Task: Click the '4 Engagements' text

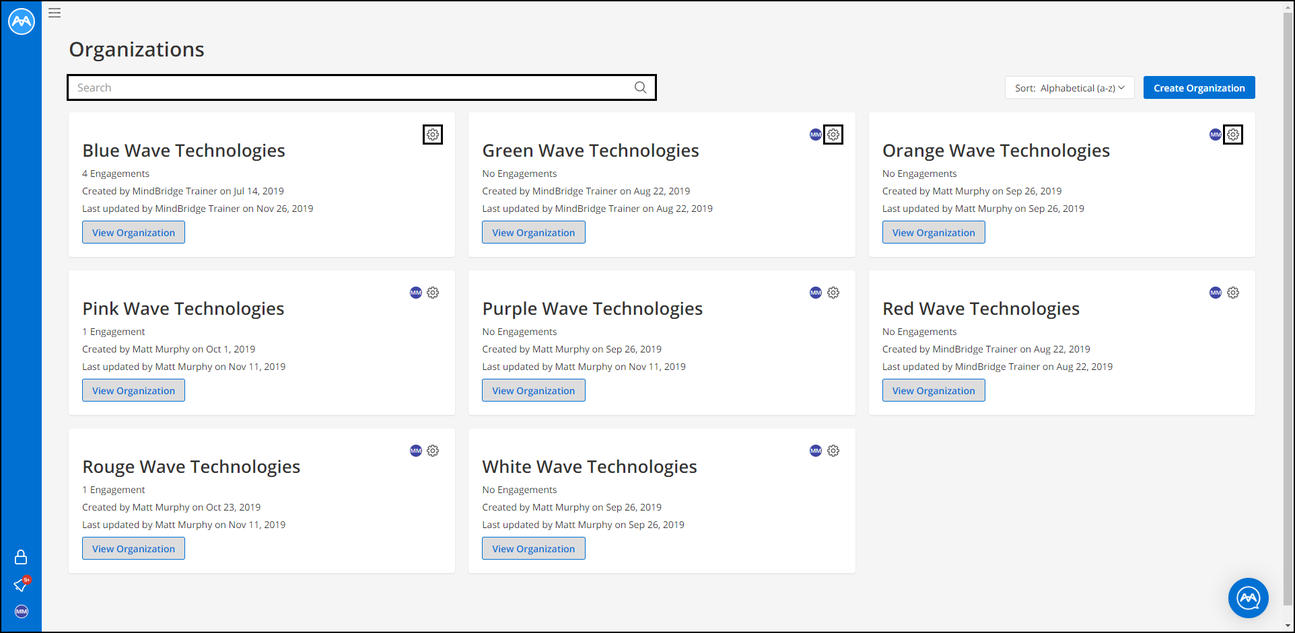Action: tap(116, 174)
